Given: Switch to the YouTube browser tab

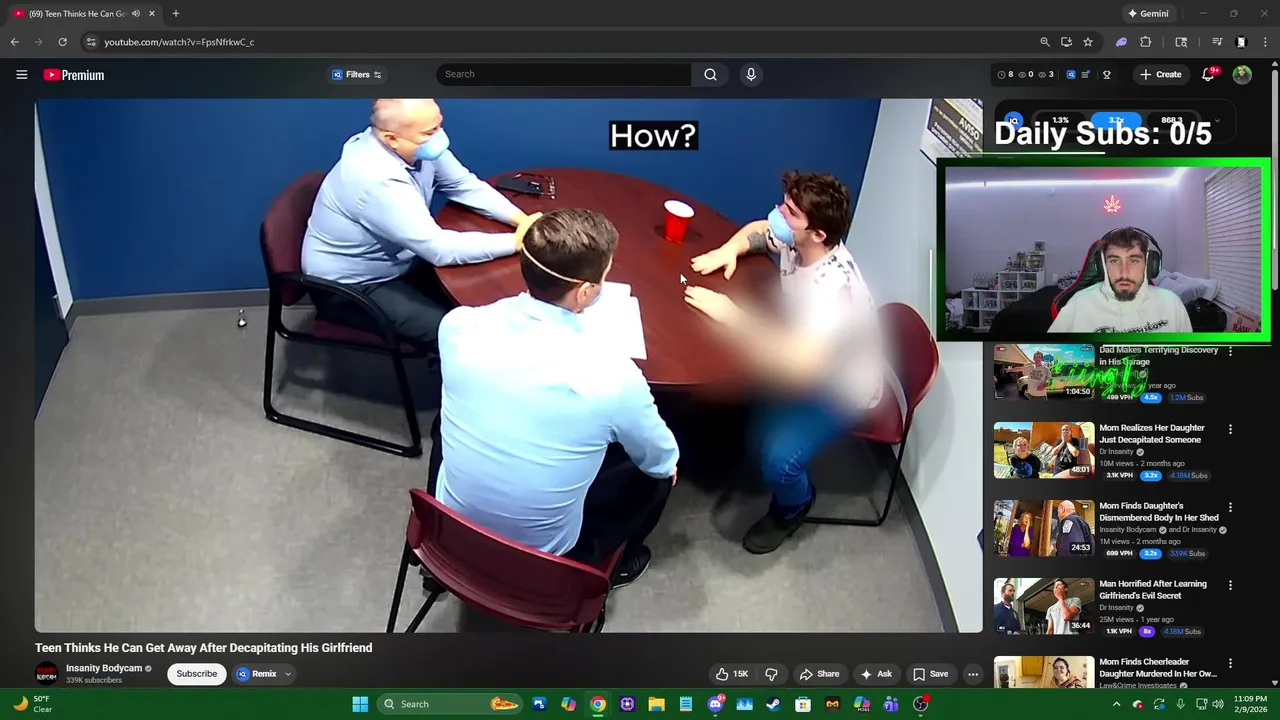Looking at the screenshot, I should [84, 14].
